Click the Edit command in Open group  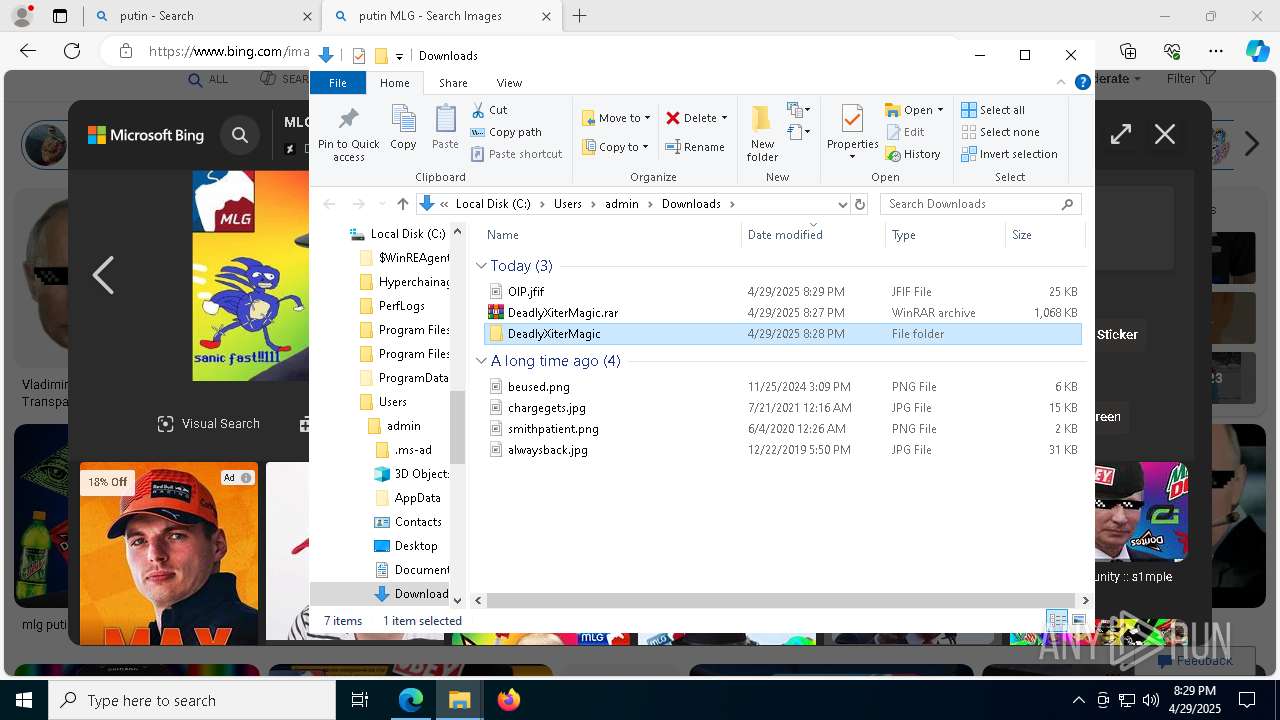(x=906, y=132)
